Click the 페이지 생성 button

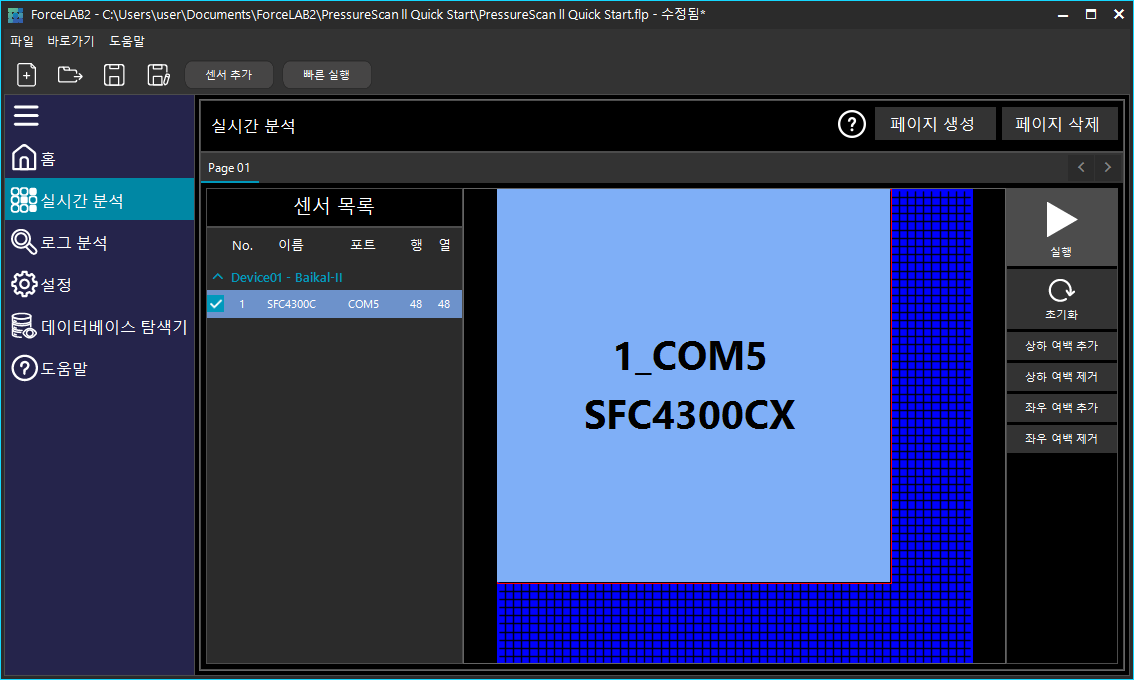(934, 124)
